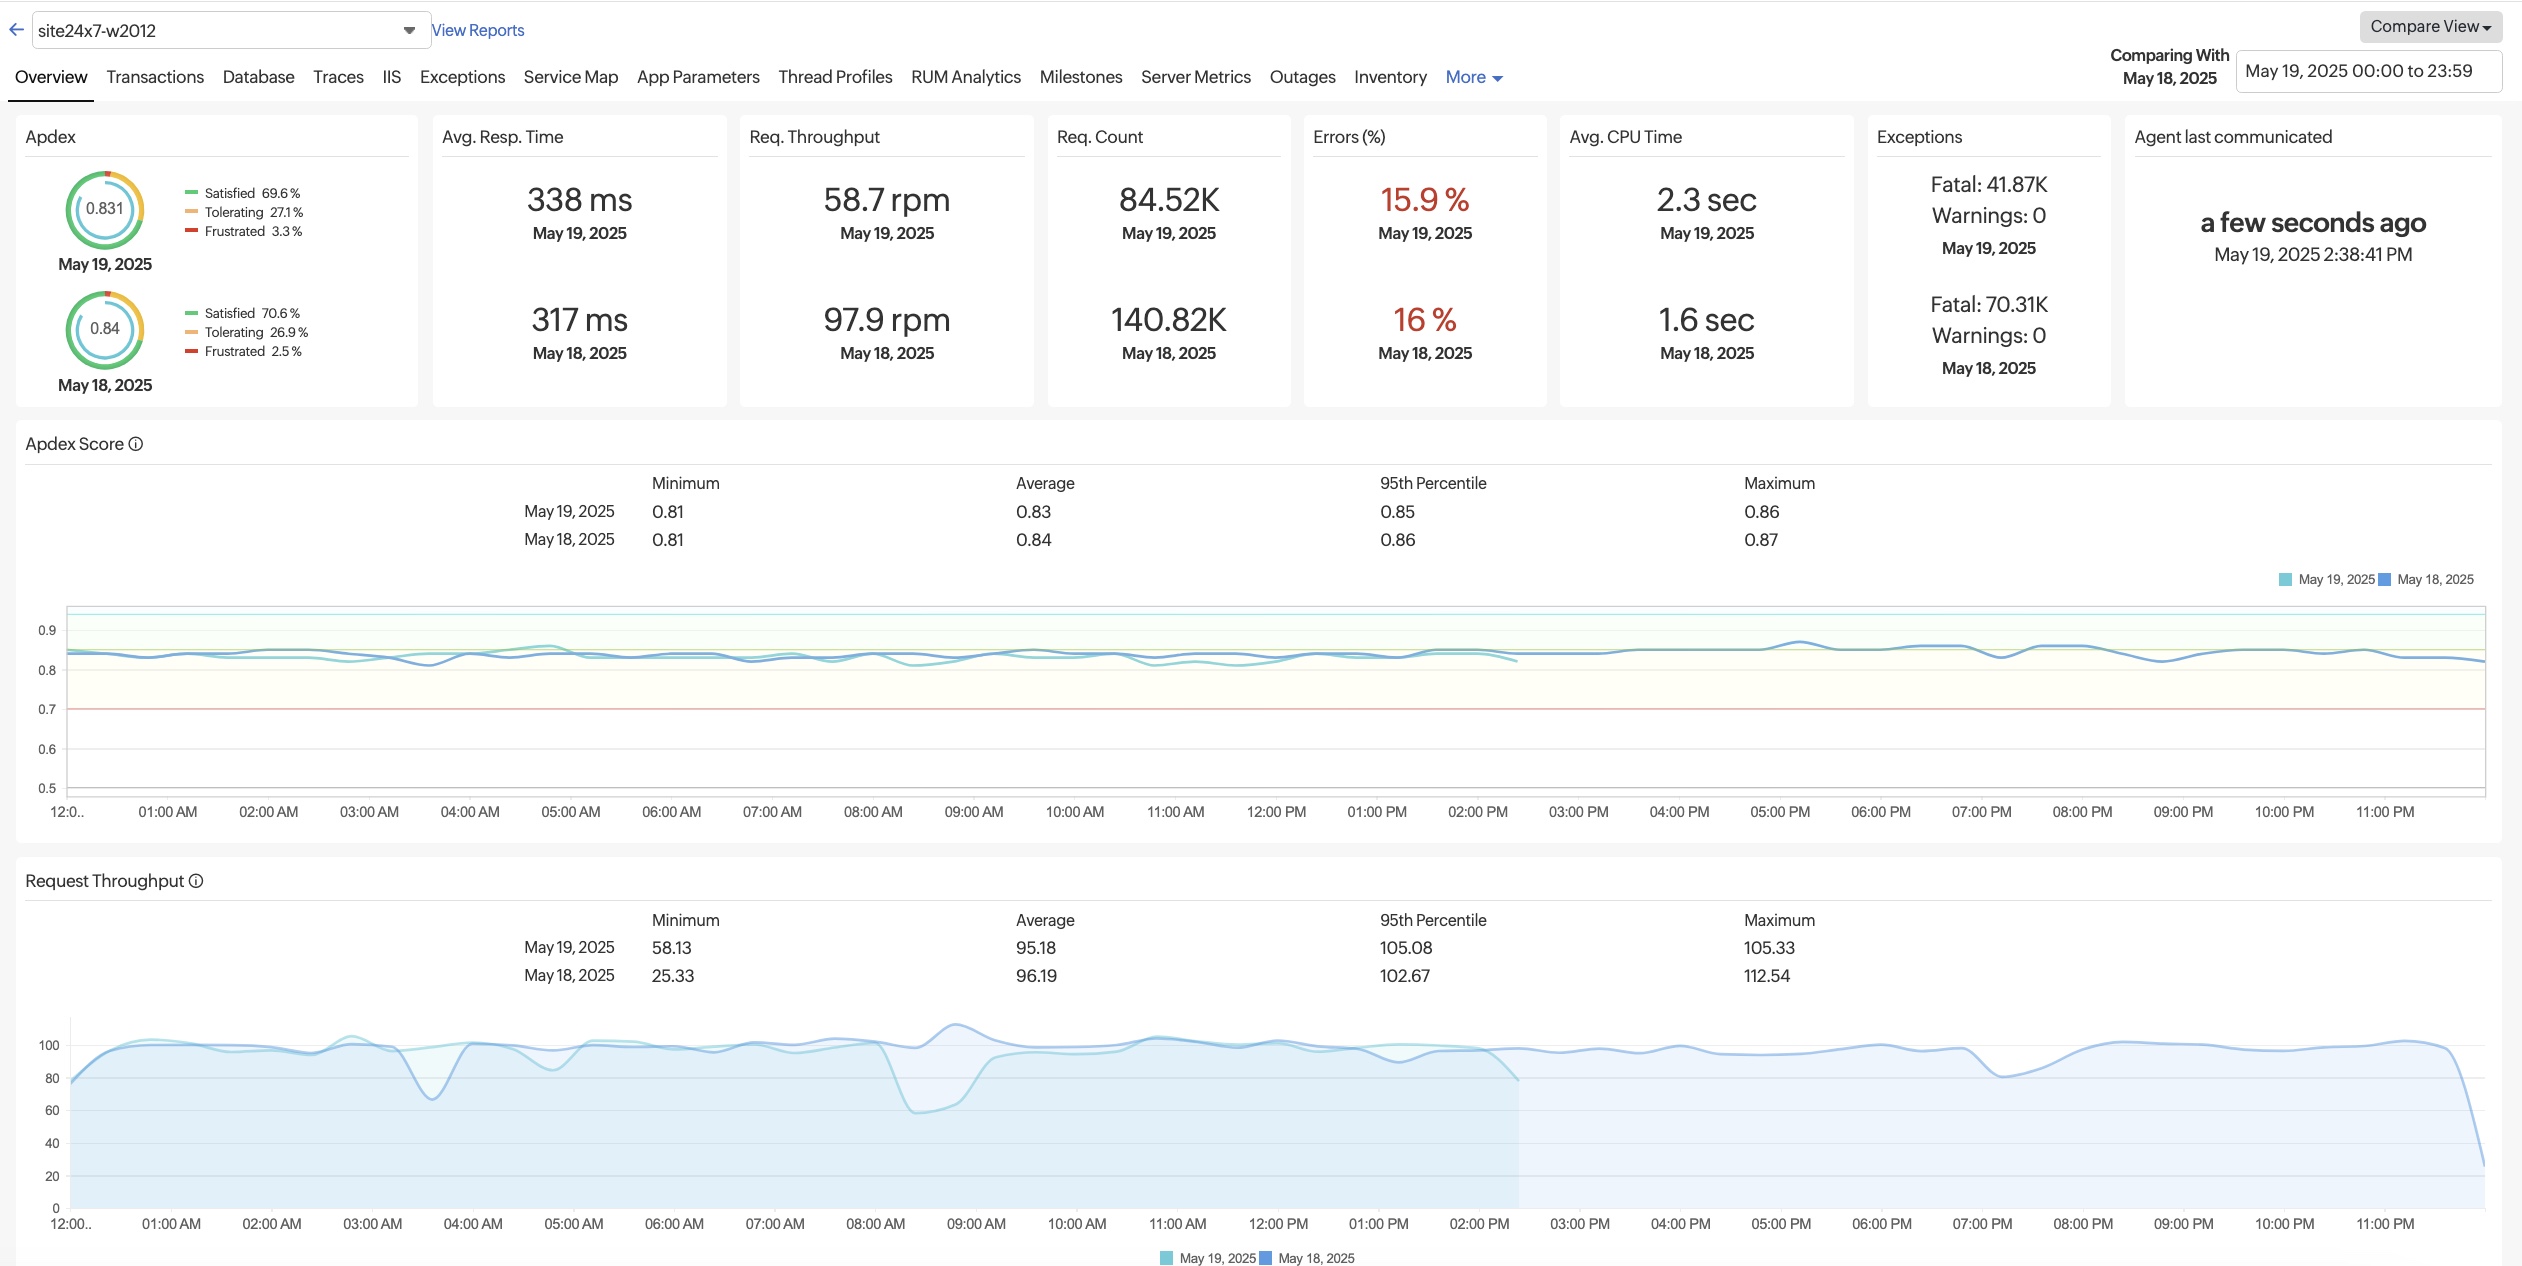The image size is (2522, 1266).
Task: Open the RUM Analytics tab
Action: tap(964, 77)
